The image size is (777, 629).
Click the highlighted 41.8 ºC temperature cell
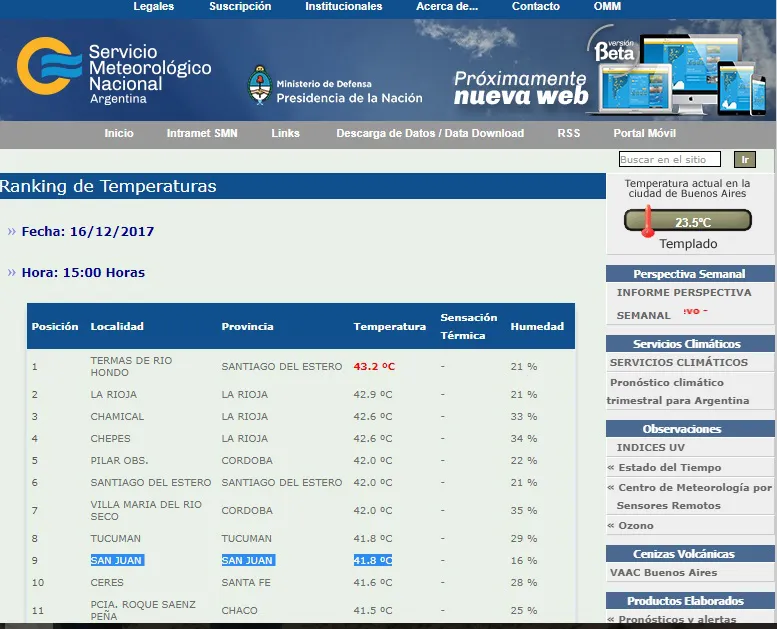(x=373, y=560)
